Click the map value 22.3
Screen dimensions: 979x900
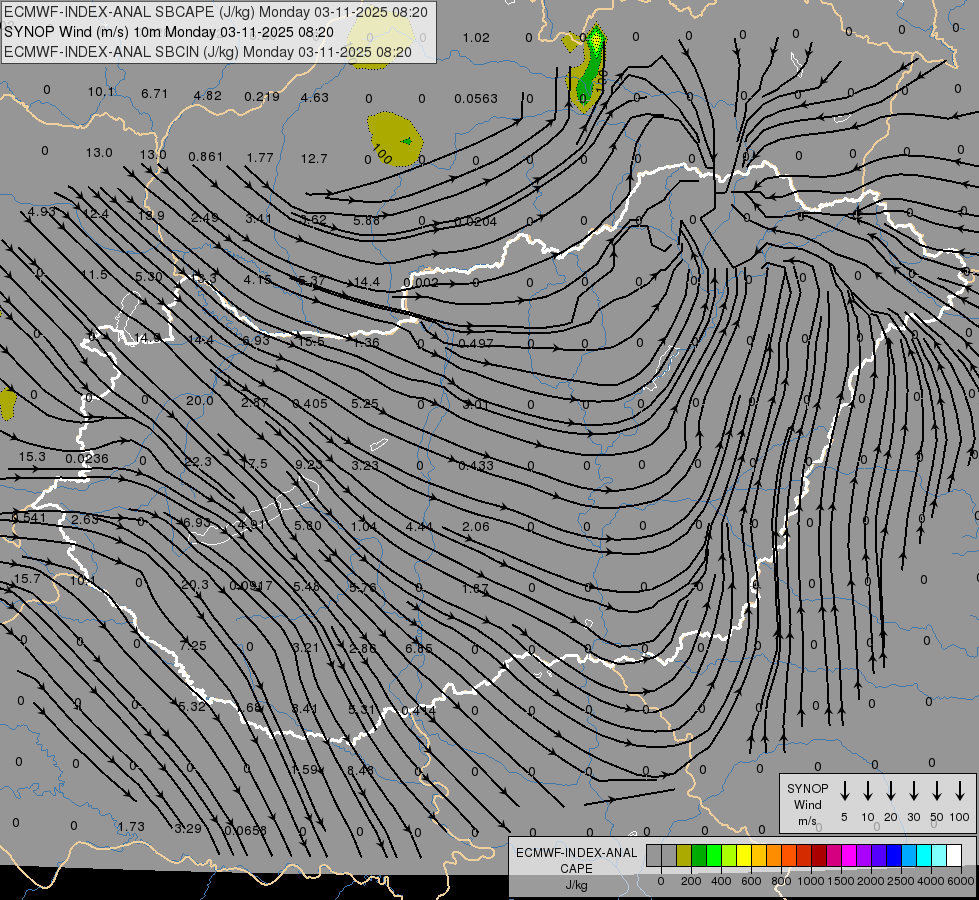point(199,462)
